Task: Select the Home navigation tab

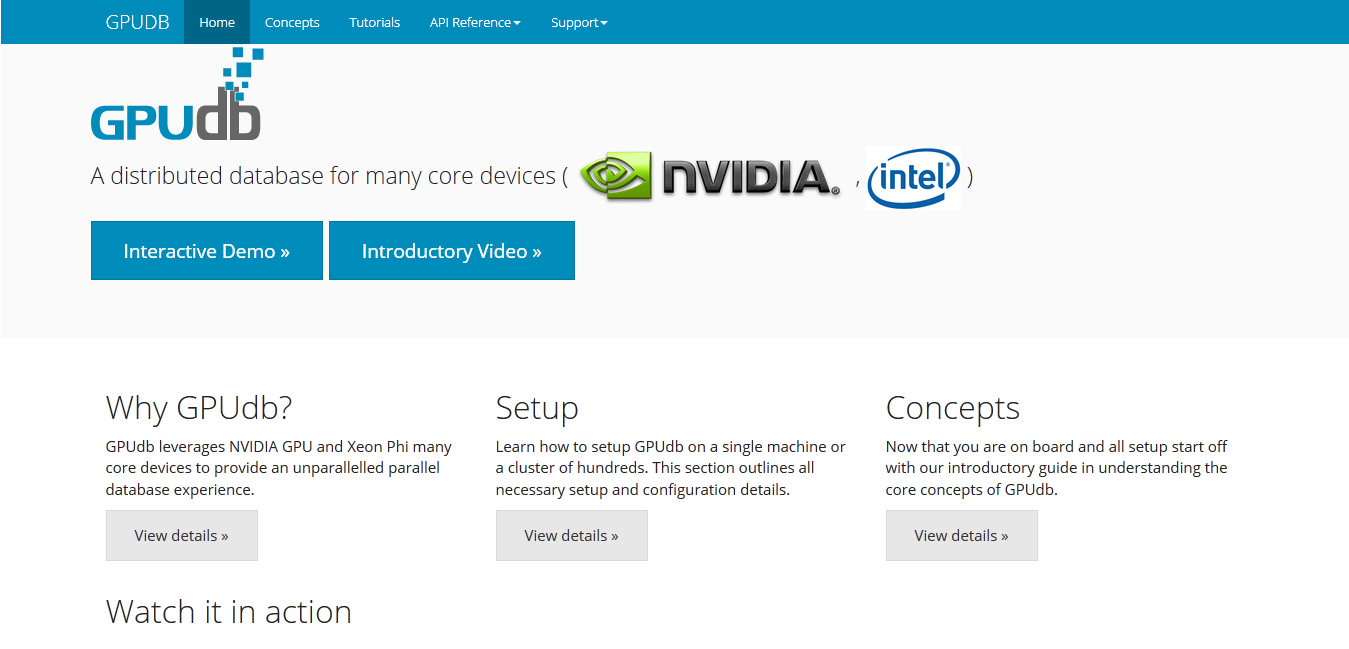Action: click(217, 22)
